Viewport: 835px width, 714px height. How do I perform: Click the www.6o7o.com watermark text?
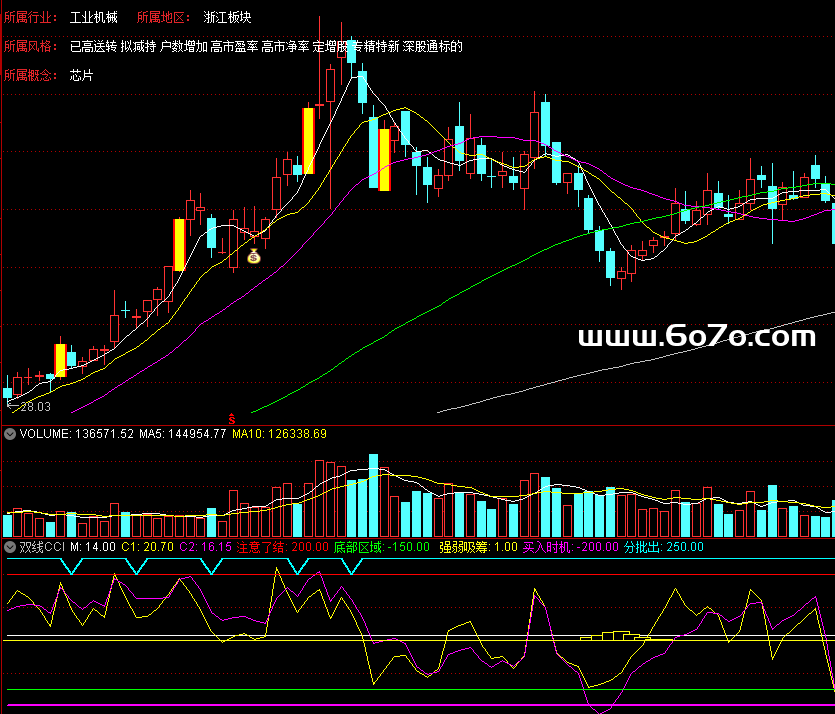697,338
